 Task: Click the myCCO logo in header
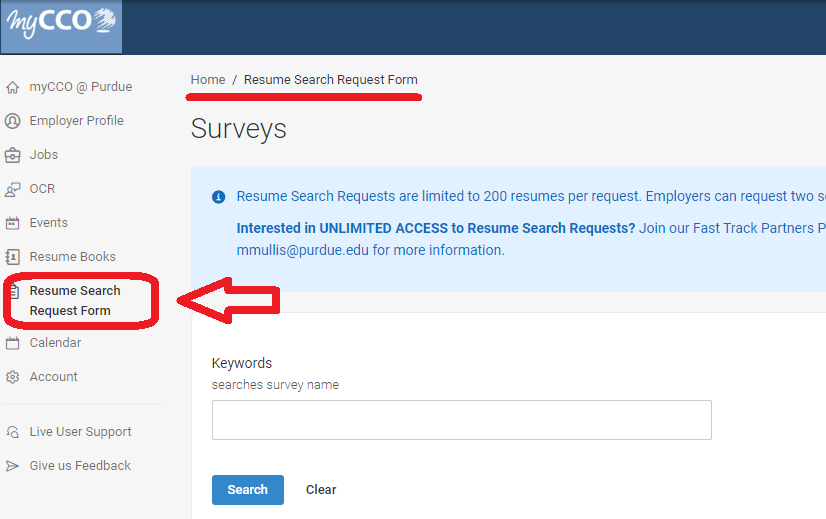61,27
